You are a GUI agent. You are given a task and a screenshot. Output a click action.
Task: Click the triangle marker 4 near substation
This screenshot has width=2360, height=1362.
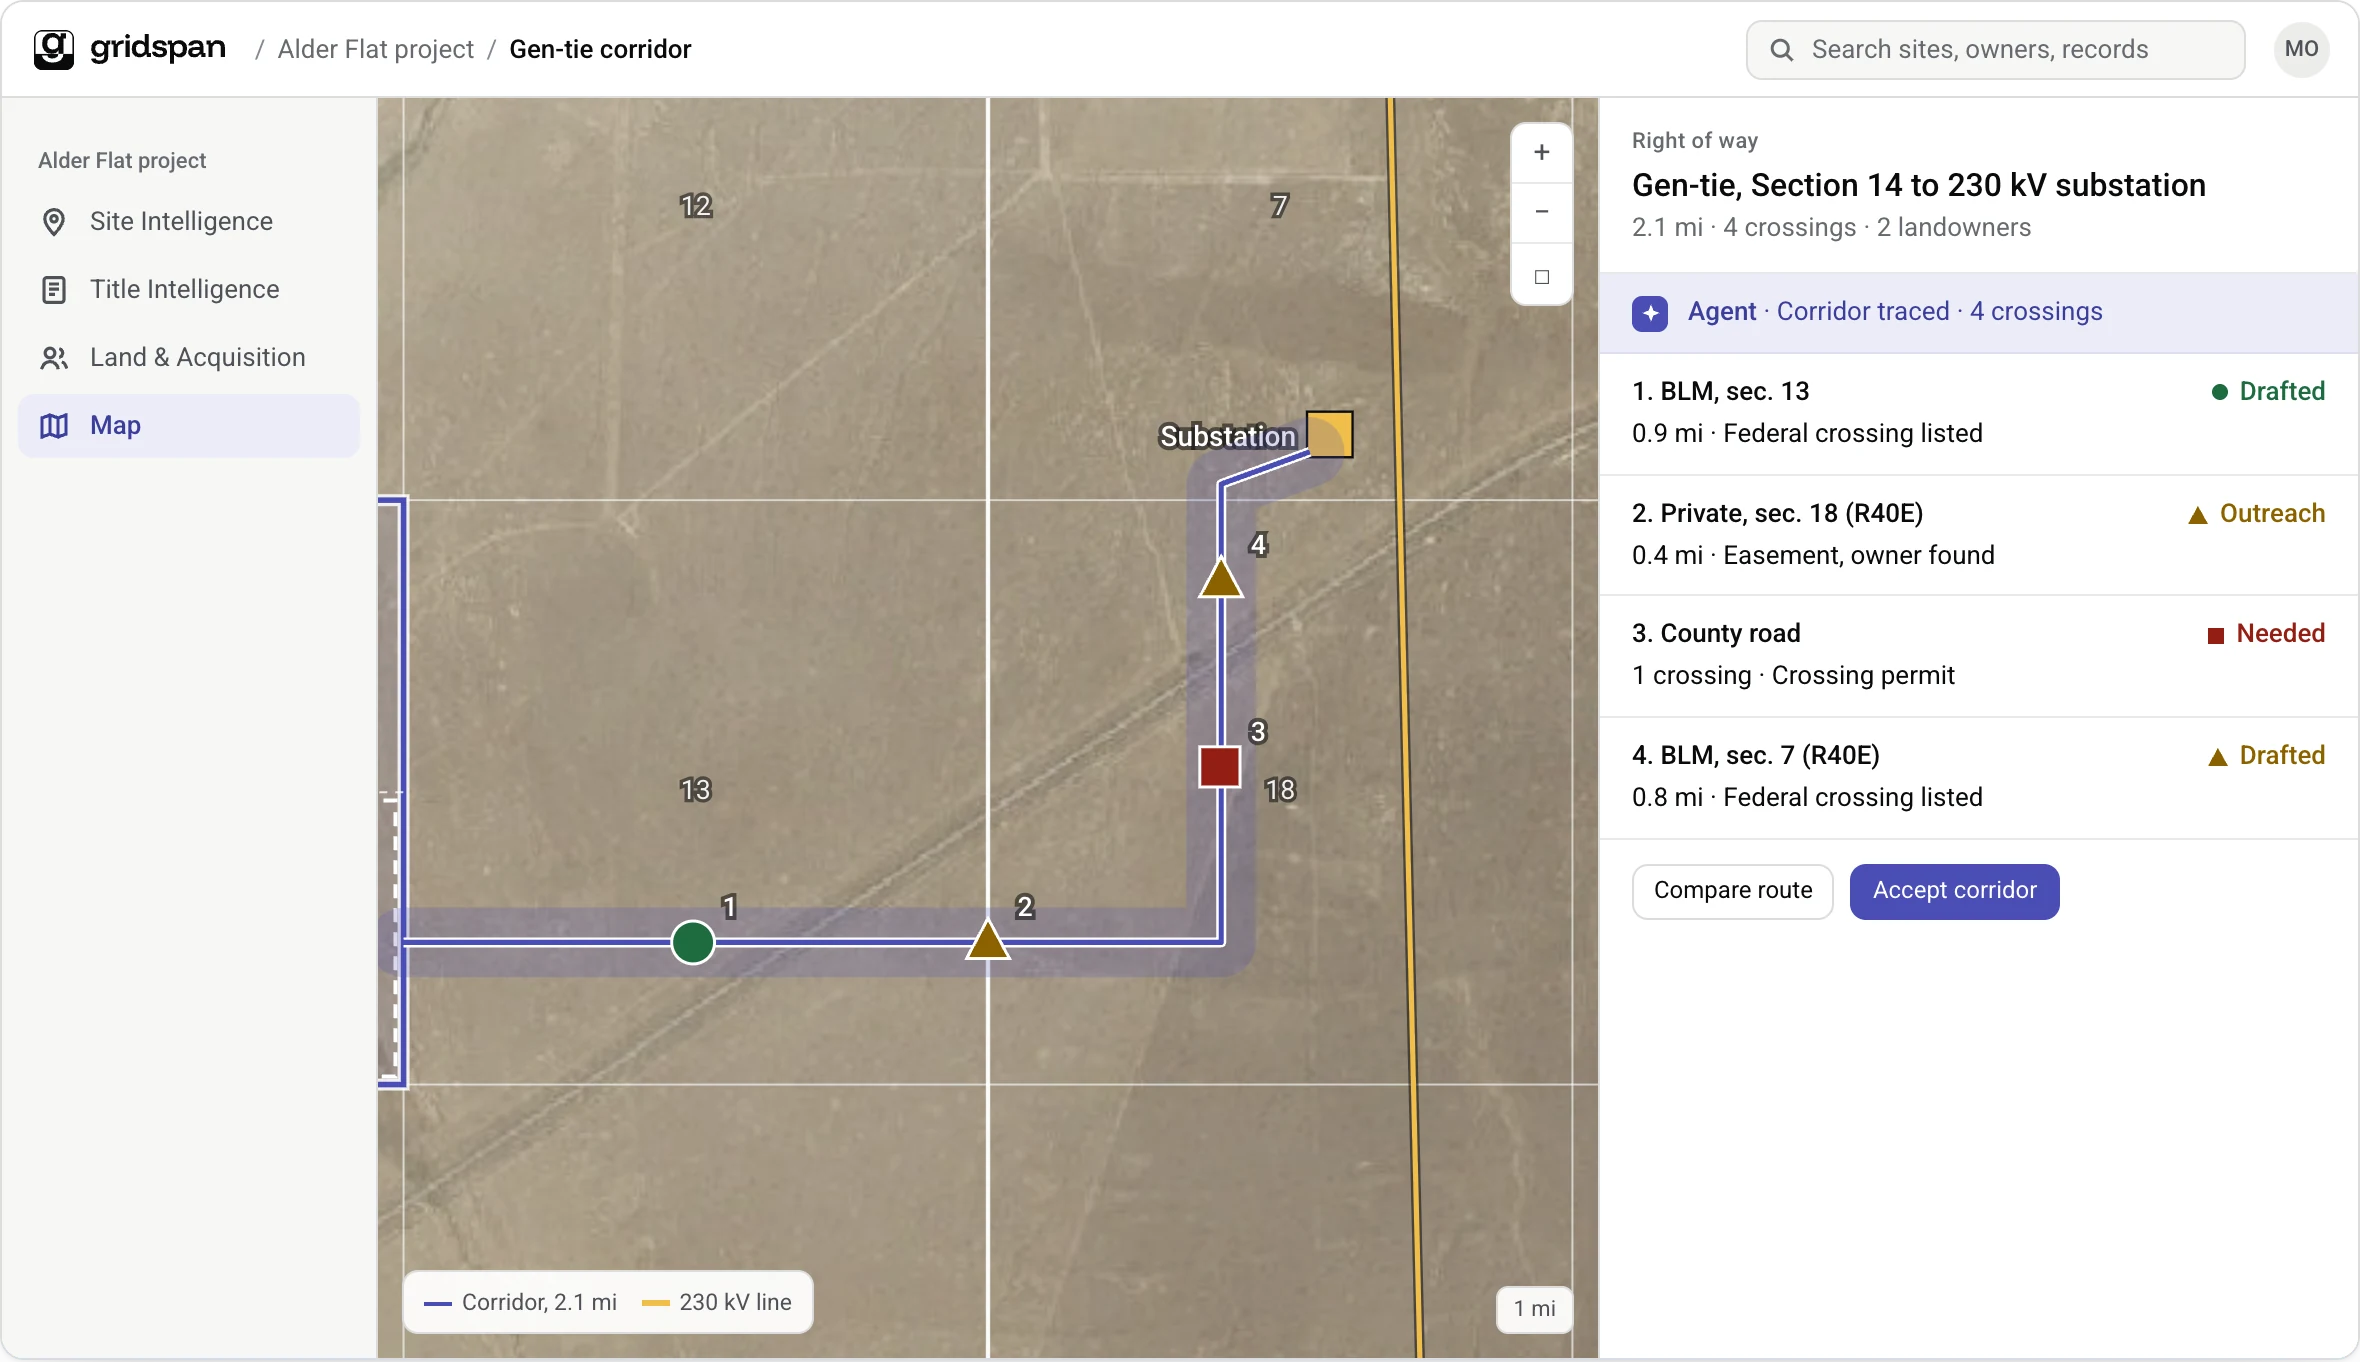pos(1221,579)
